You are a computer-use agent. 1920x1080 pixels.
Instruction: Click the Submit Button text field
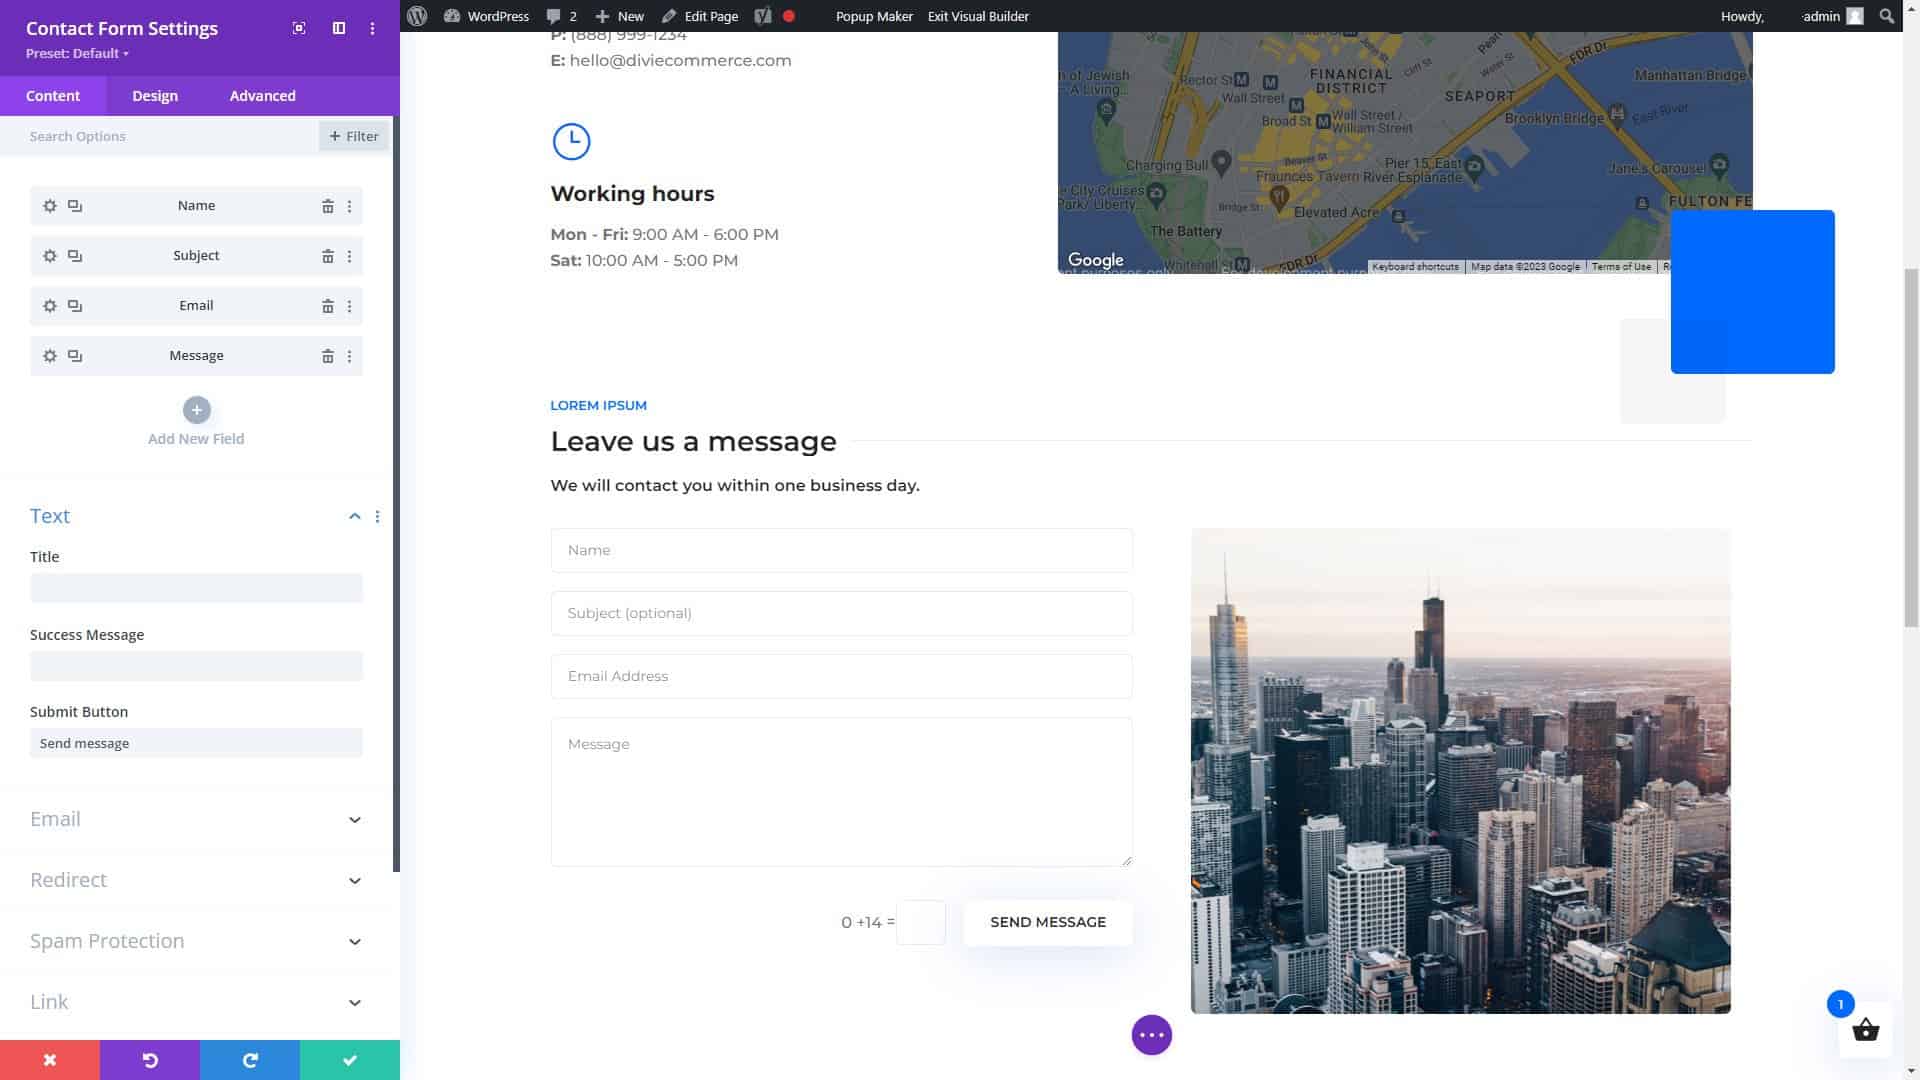(x=196, y=743)
